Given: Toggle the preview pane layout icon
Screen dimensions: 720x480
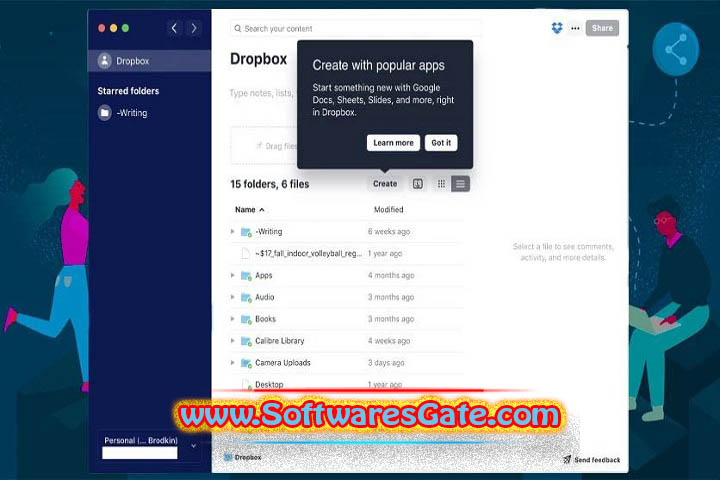Looking at the screenshot, I should tap(417, 184).
